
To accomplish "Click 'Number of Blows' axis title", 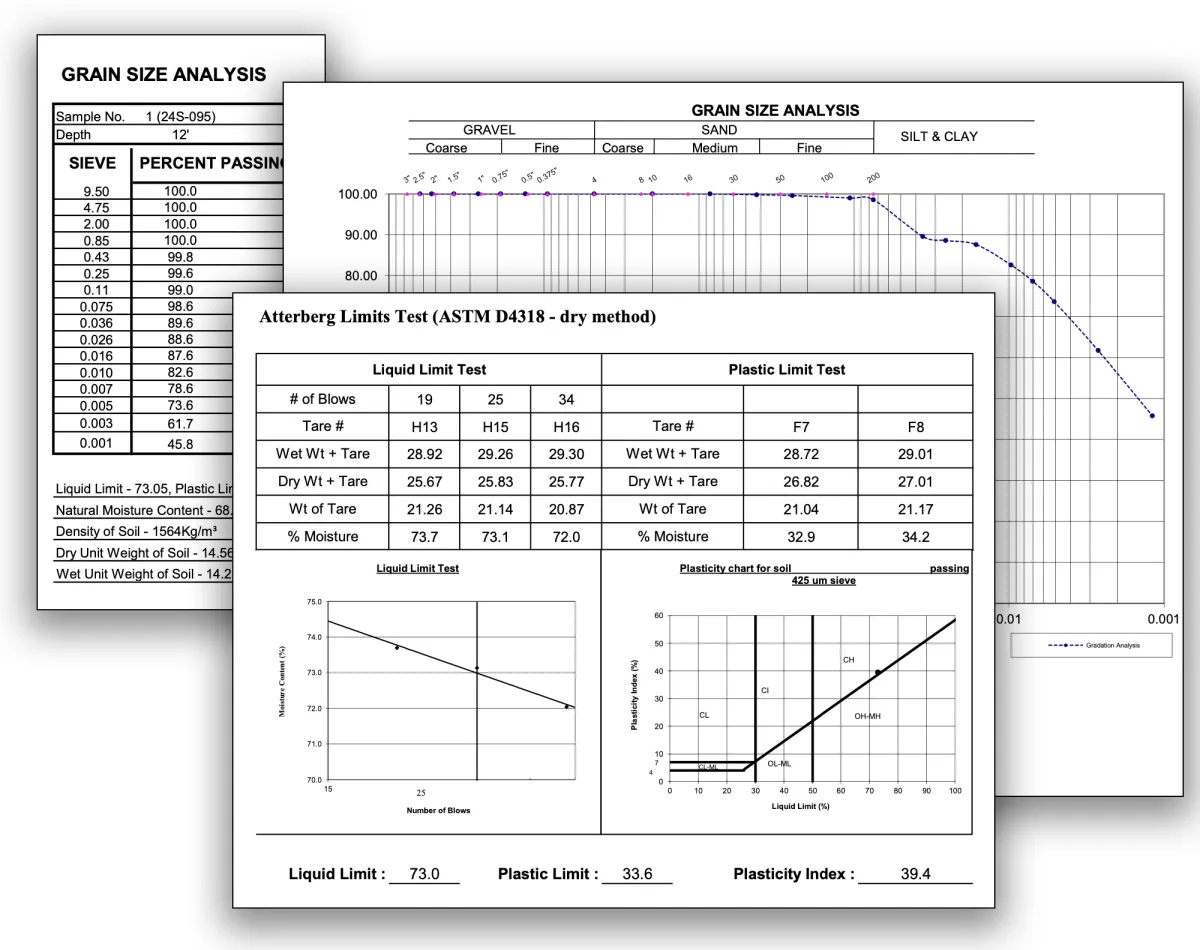I will pyautogui.click(x=438, y=810).
